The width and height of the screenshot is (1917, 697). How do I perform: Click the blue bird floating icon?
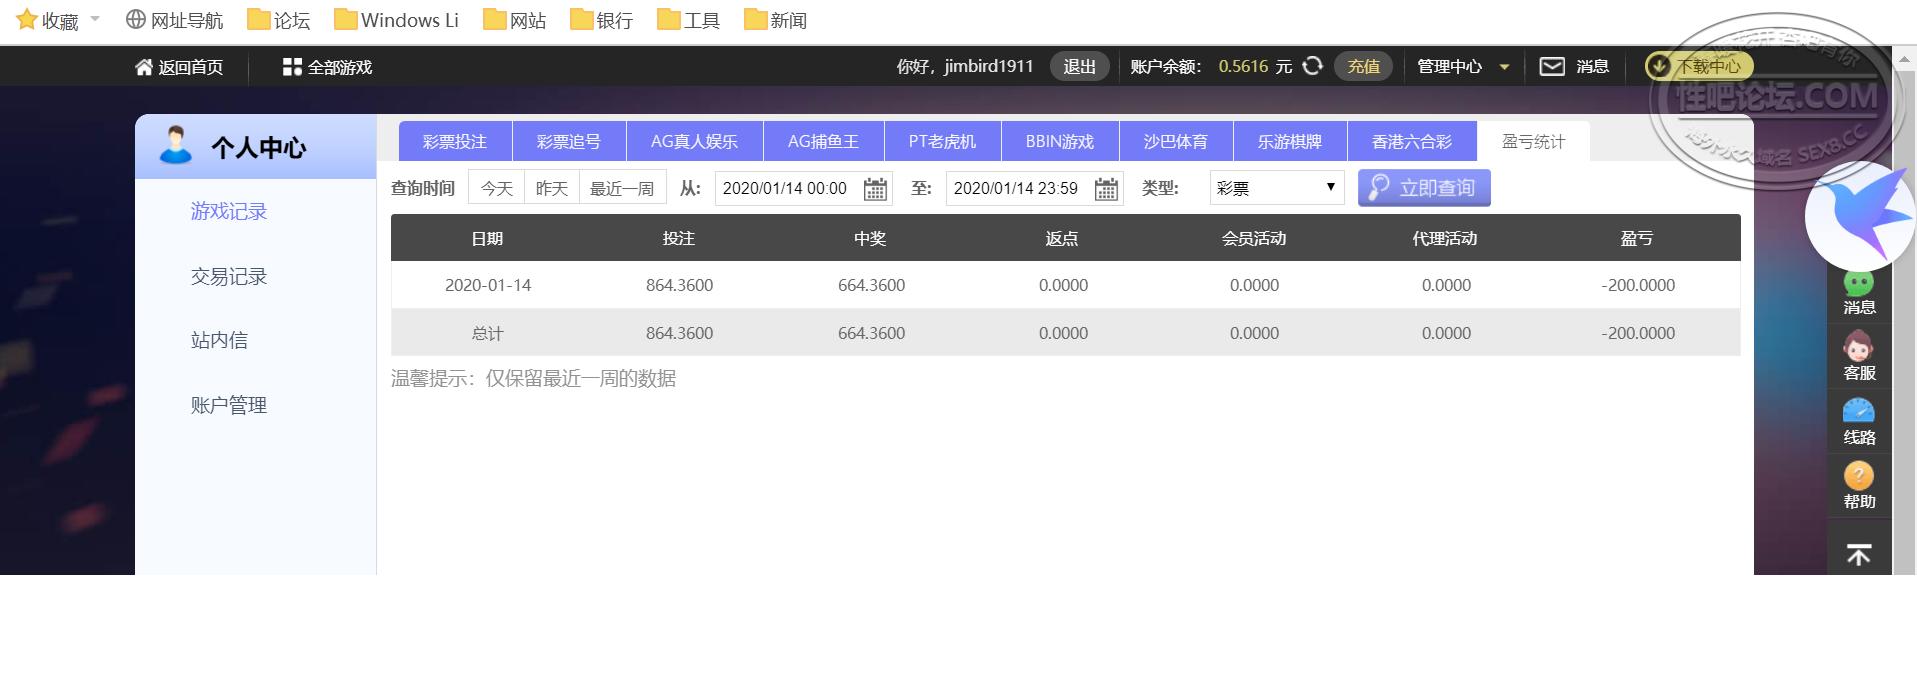tap(1860, 217)
